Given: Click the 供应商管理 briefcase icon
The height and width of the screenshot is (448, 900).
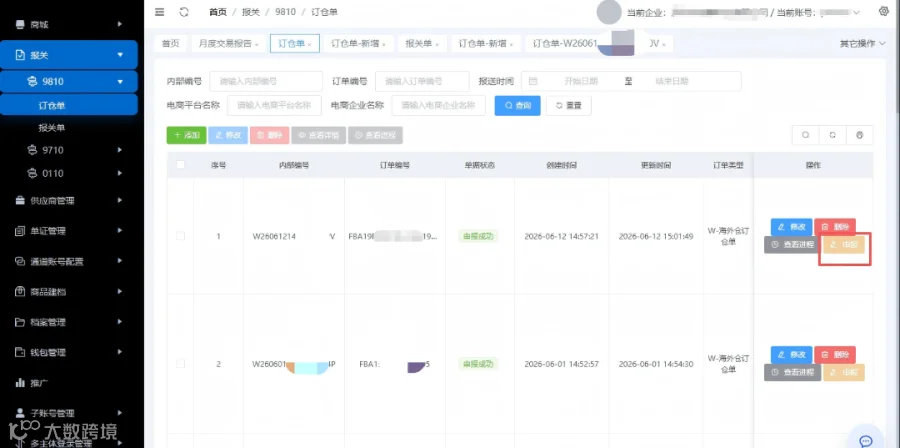Looking at the screenshot, I should [21, 200].
